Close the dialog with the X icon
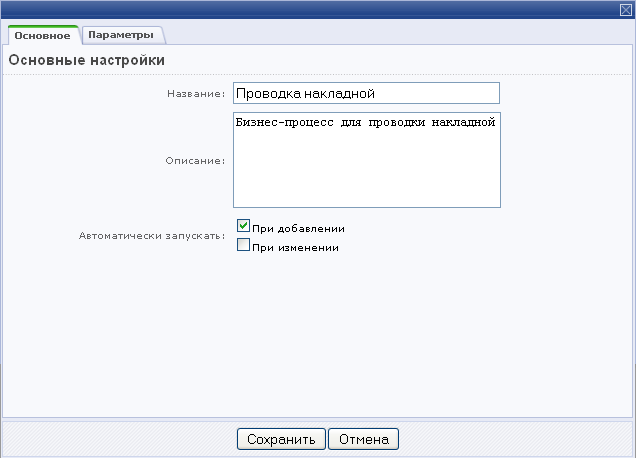 click(626, 9)
